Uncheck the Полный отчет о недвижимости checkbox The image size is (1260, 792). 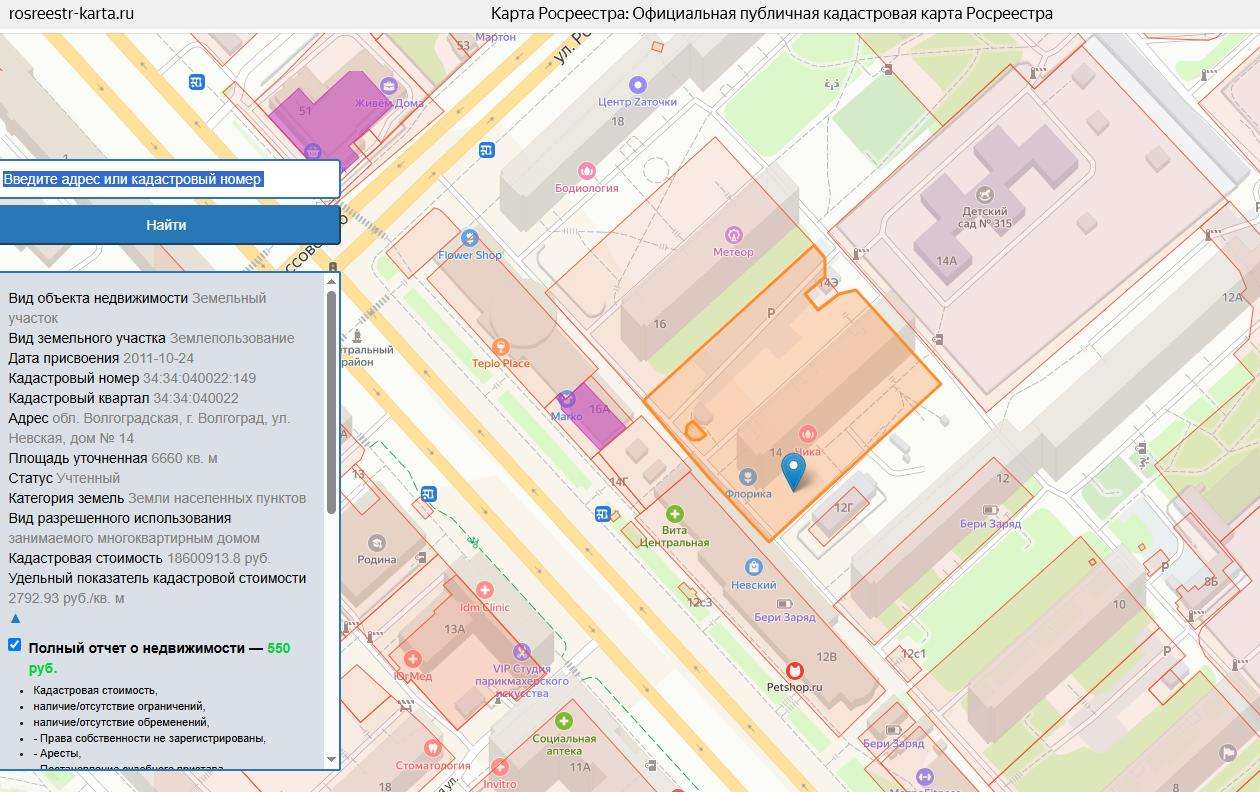(x=15, y=645)
